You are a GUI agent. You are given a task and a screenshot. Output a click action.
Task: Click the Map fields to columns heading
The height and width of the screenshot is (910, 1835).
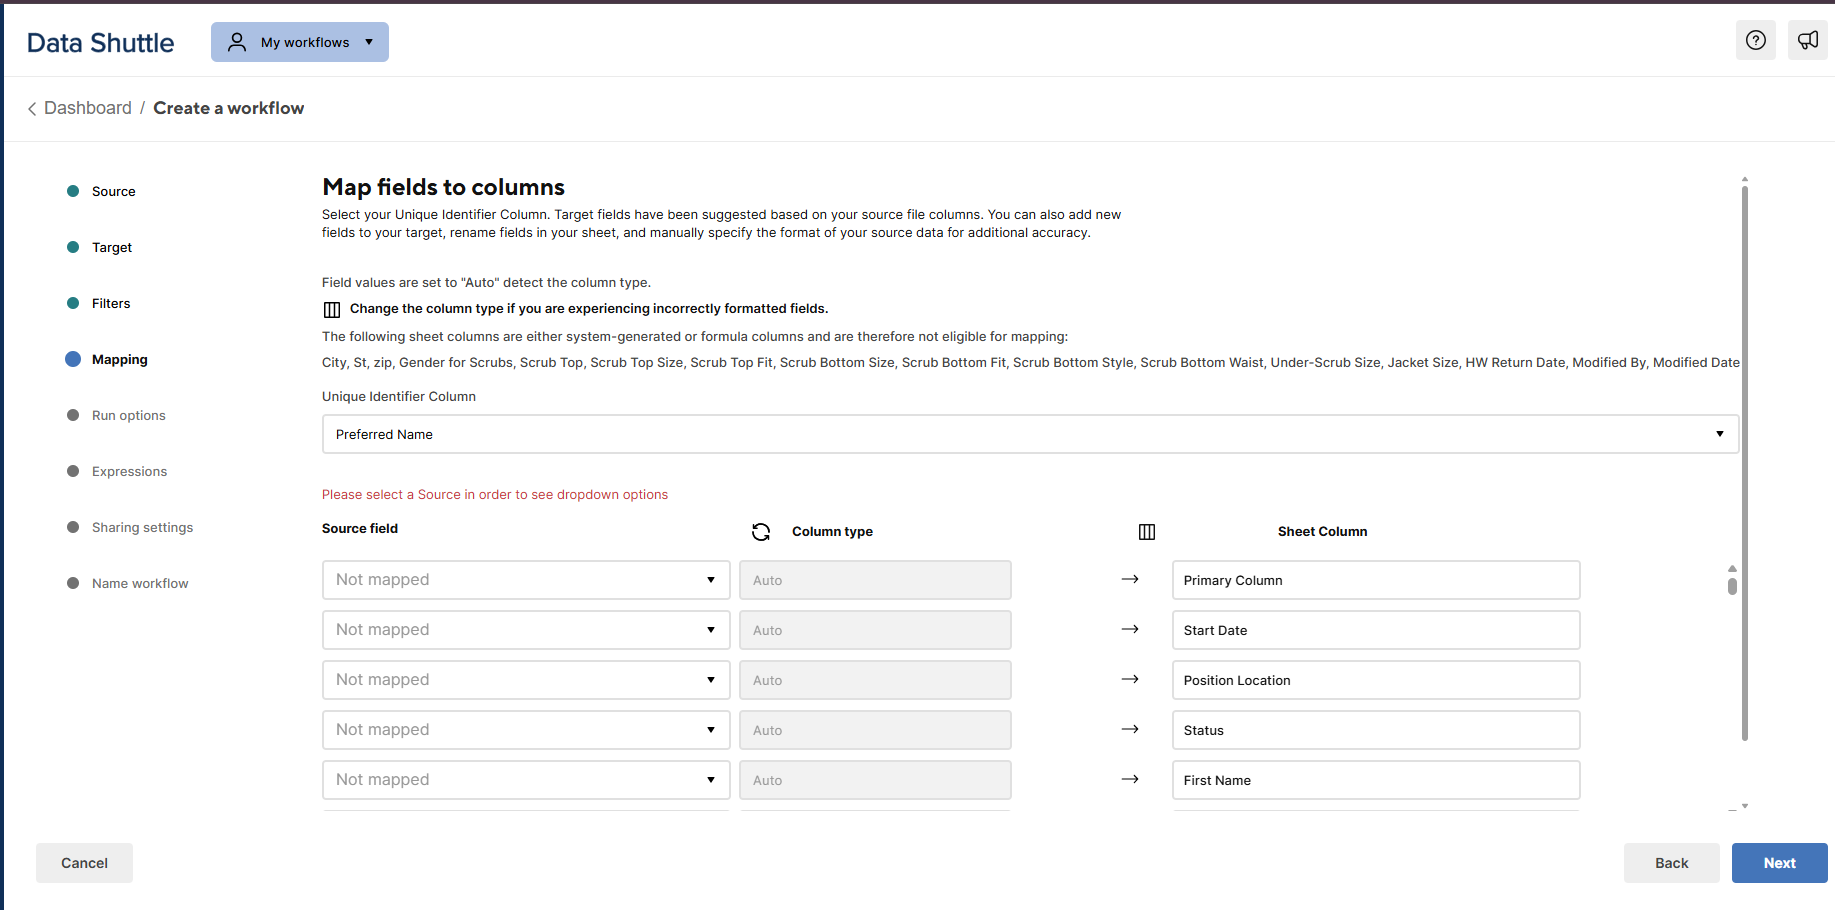pos(443,187)
